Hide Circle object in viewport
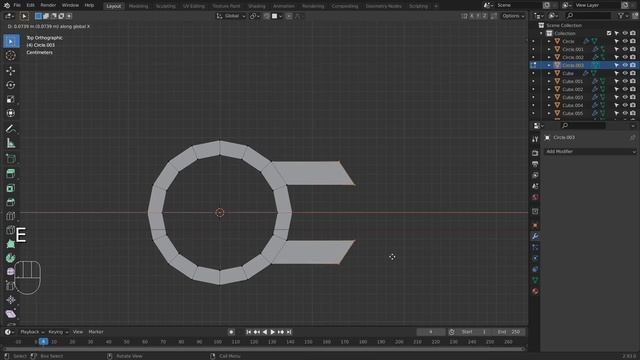 click(x=624, y=41)
